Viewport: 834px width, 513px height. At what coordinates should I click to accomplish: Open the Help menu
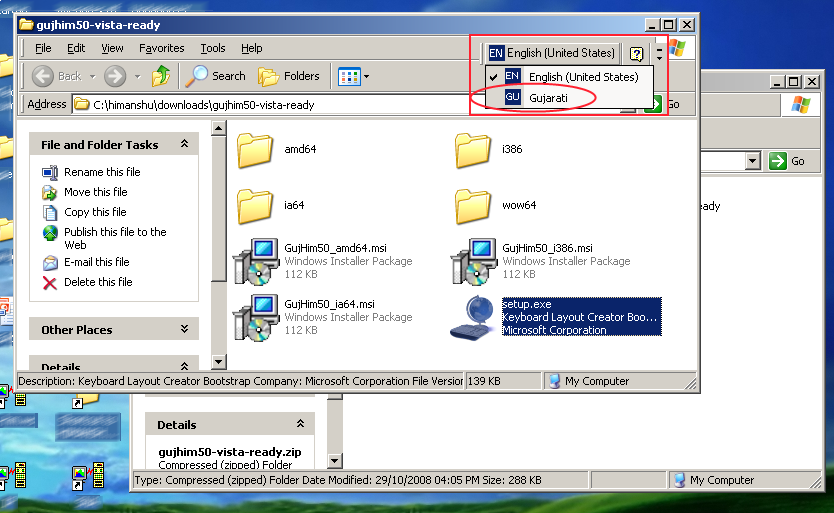[252, 48]
